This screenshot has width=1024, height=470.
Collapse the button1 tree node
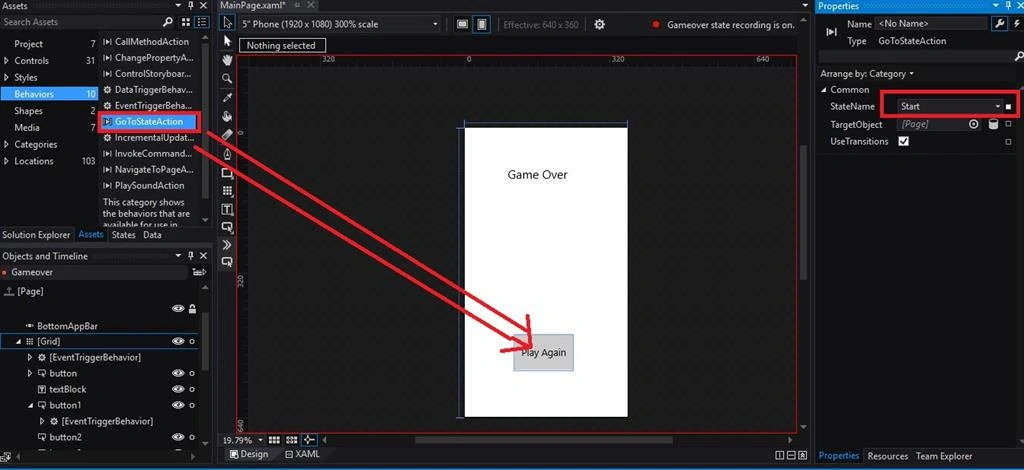[31, 405]
